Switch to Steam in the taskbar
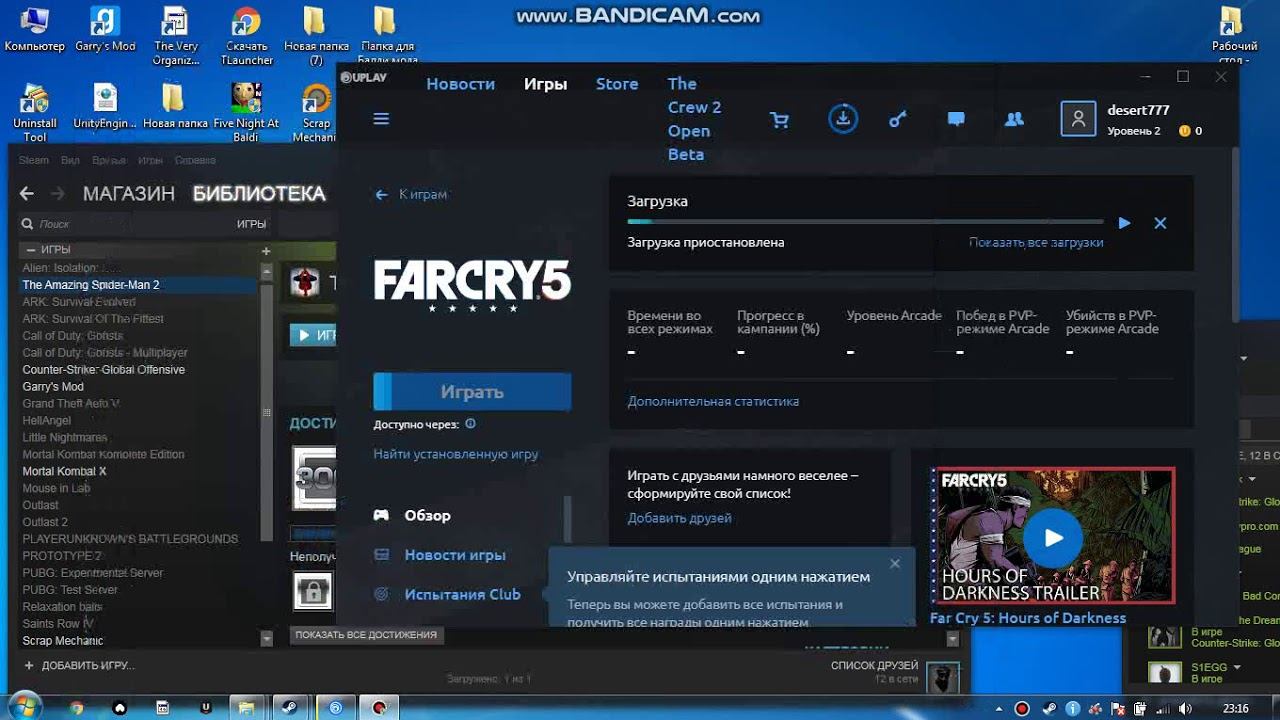 292,707
